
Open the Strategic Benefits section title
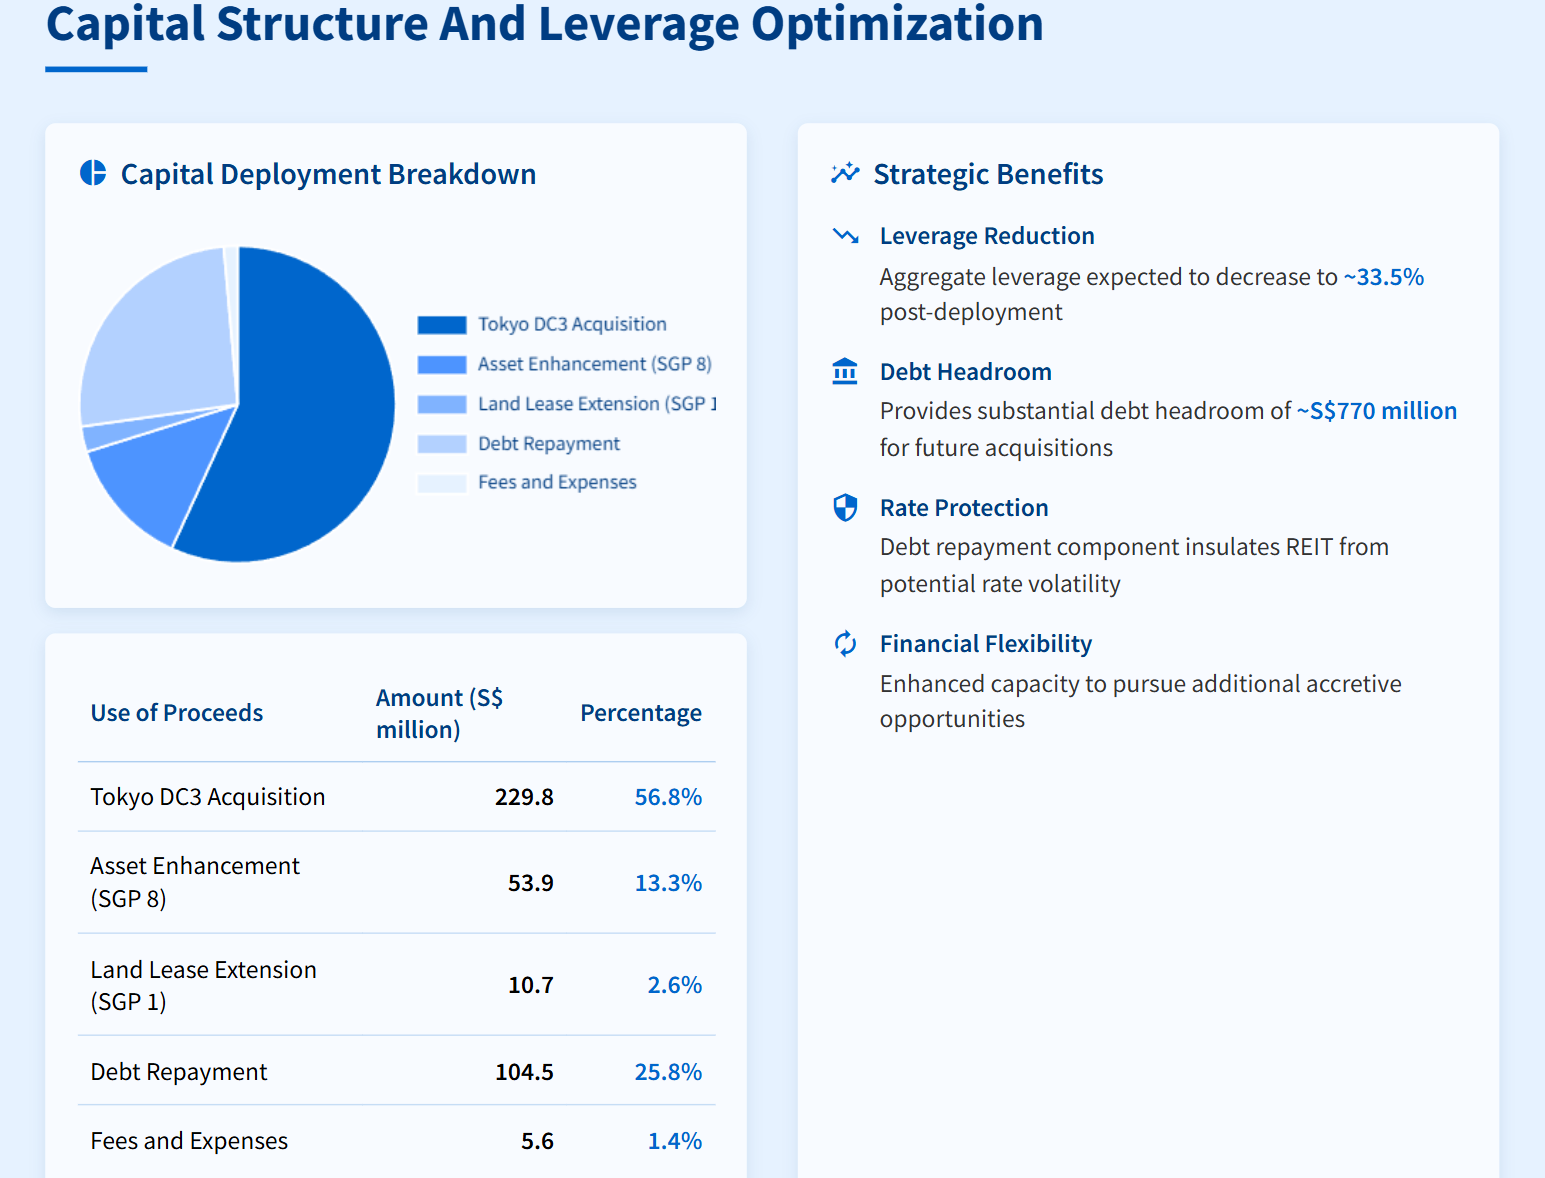(x=988, y=173)
